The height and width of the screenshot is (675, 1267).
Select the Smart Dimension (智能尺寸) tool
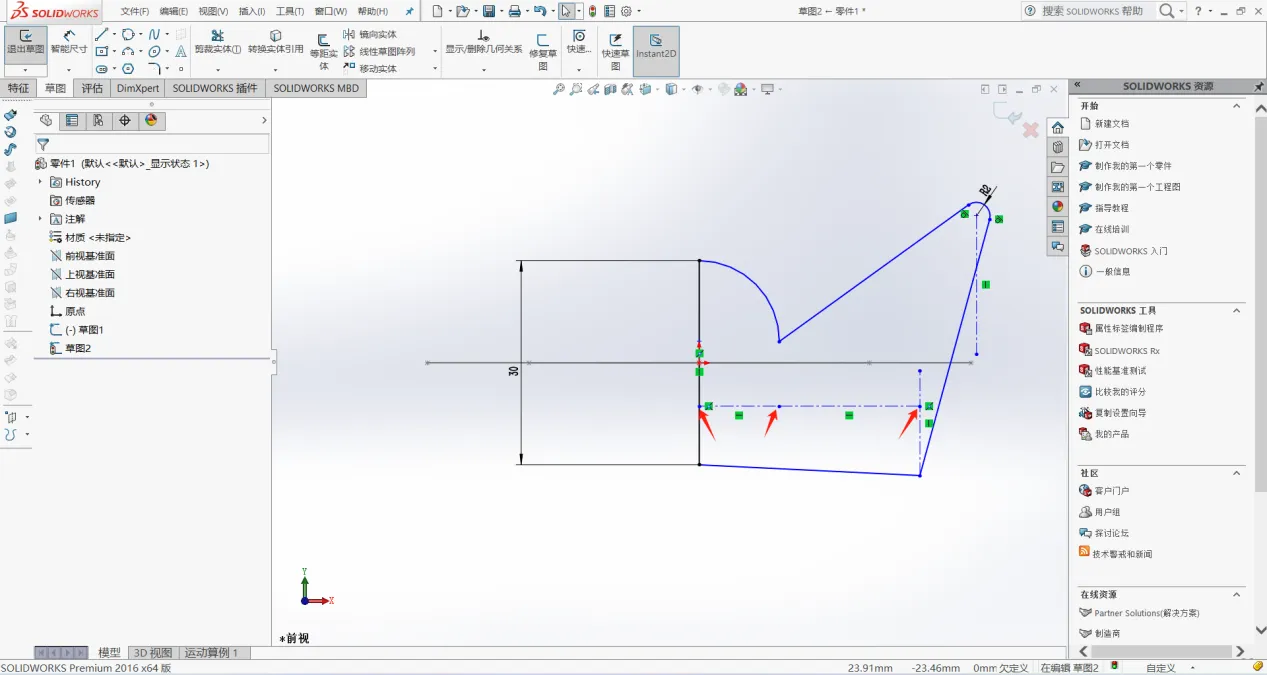tap(69, 42)
